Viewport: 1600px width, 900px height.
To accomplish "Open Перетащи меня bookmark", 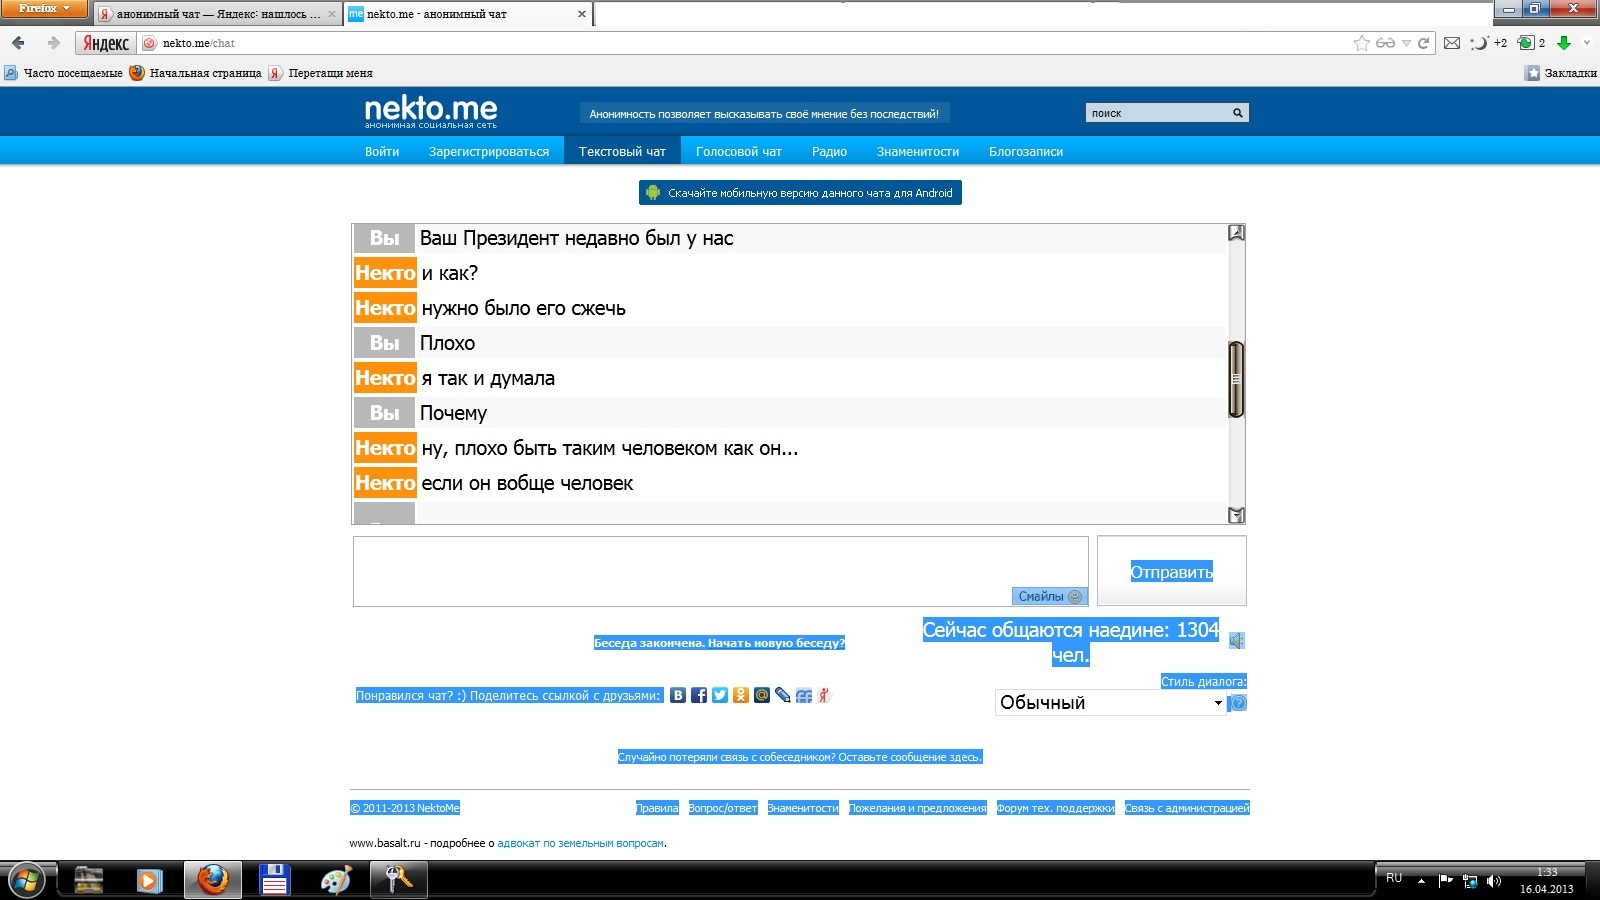I will (x=321, y=73).
